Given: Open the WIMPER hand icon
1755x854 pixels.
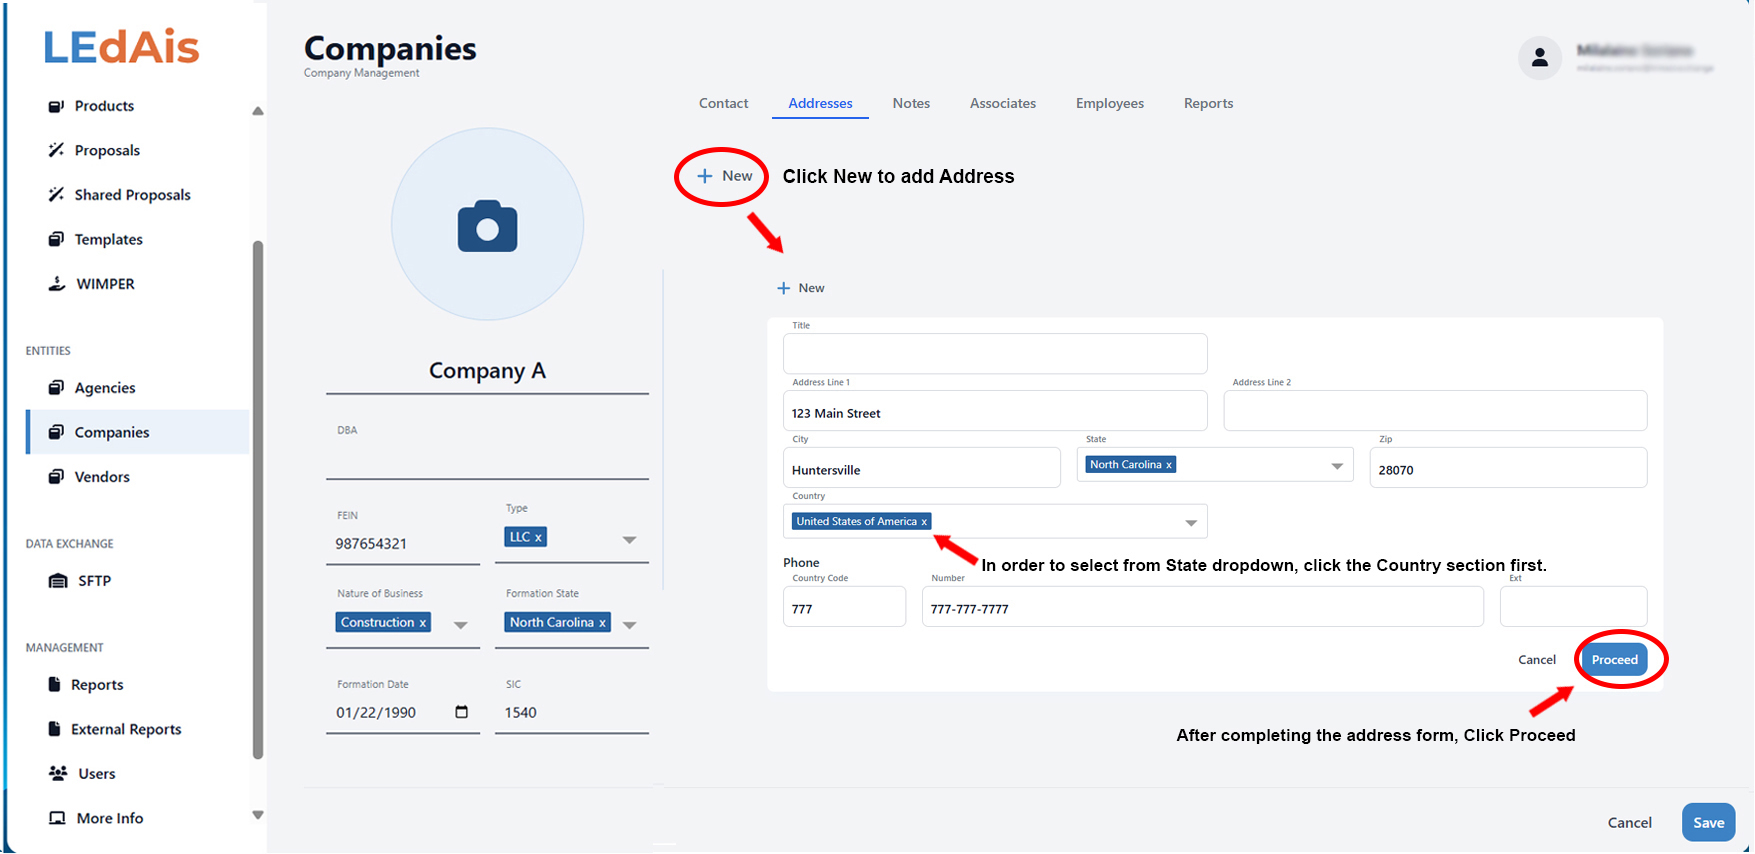Looking at the screenshot, I should [x=57, y=283].
